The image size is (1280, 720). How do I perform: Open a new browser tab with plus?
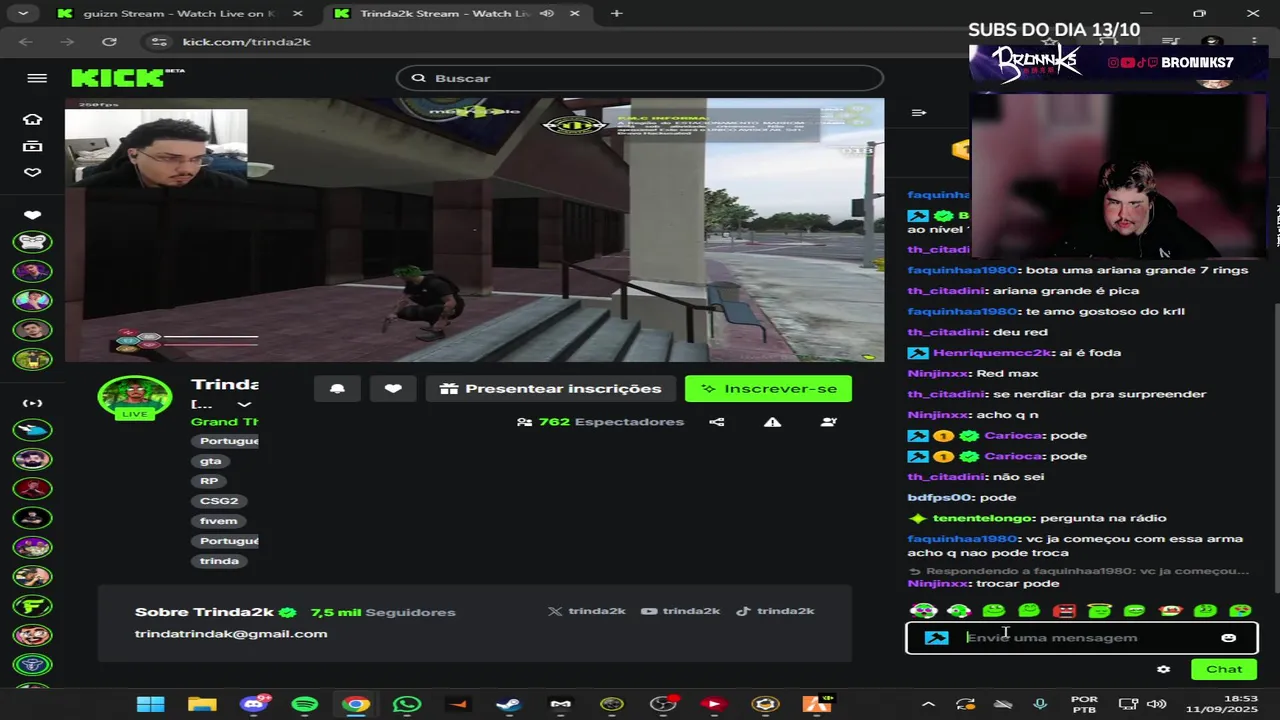[x=616, y=13]
